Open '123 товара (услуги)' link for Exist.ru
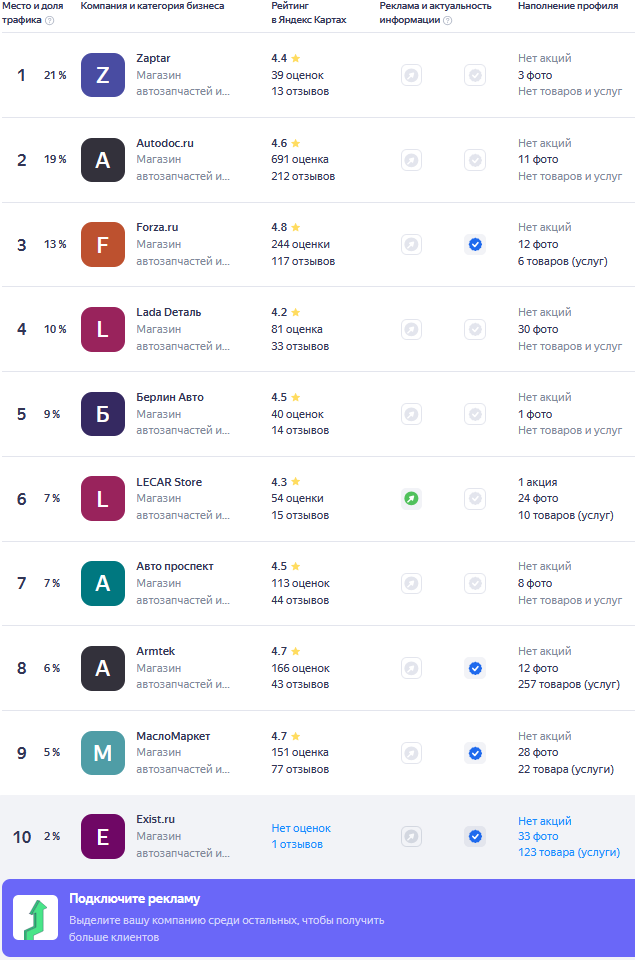The height and width of the screenshot is (960, 635). (x=568, y=852)
